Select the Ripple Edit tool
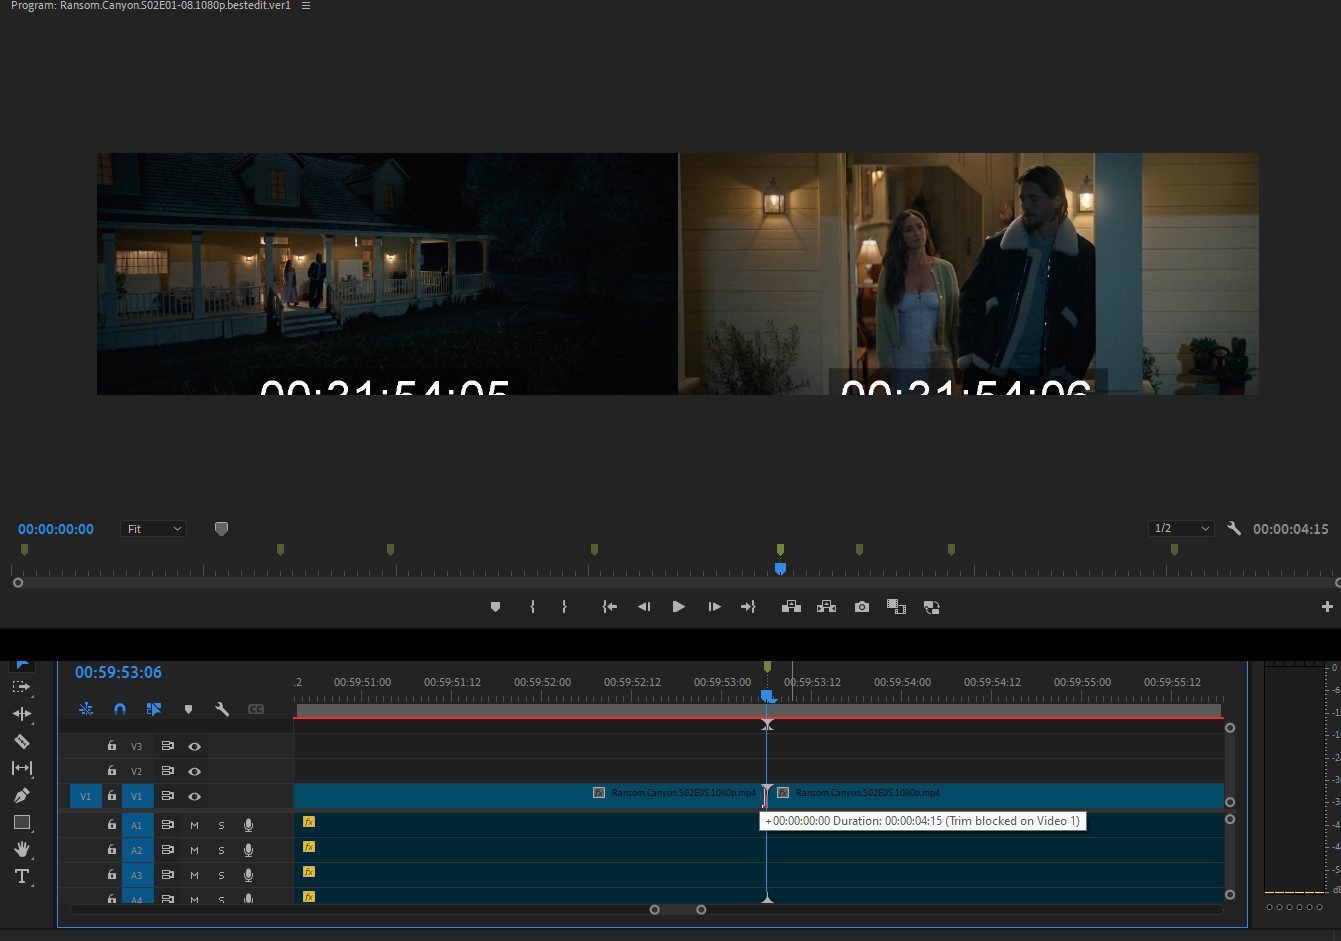The width and height of the screenshot is (1341, 941). 21,714
